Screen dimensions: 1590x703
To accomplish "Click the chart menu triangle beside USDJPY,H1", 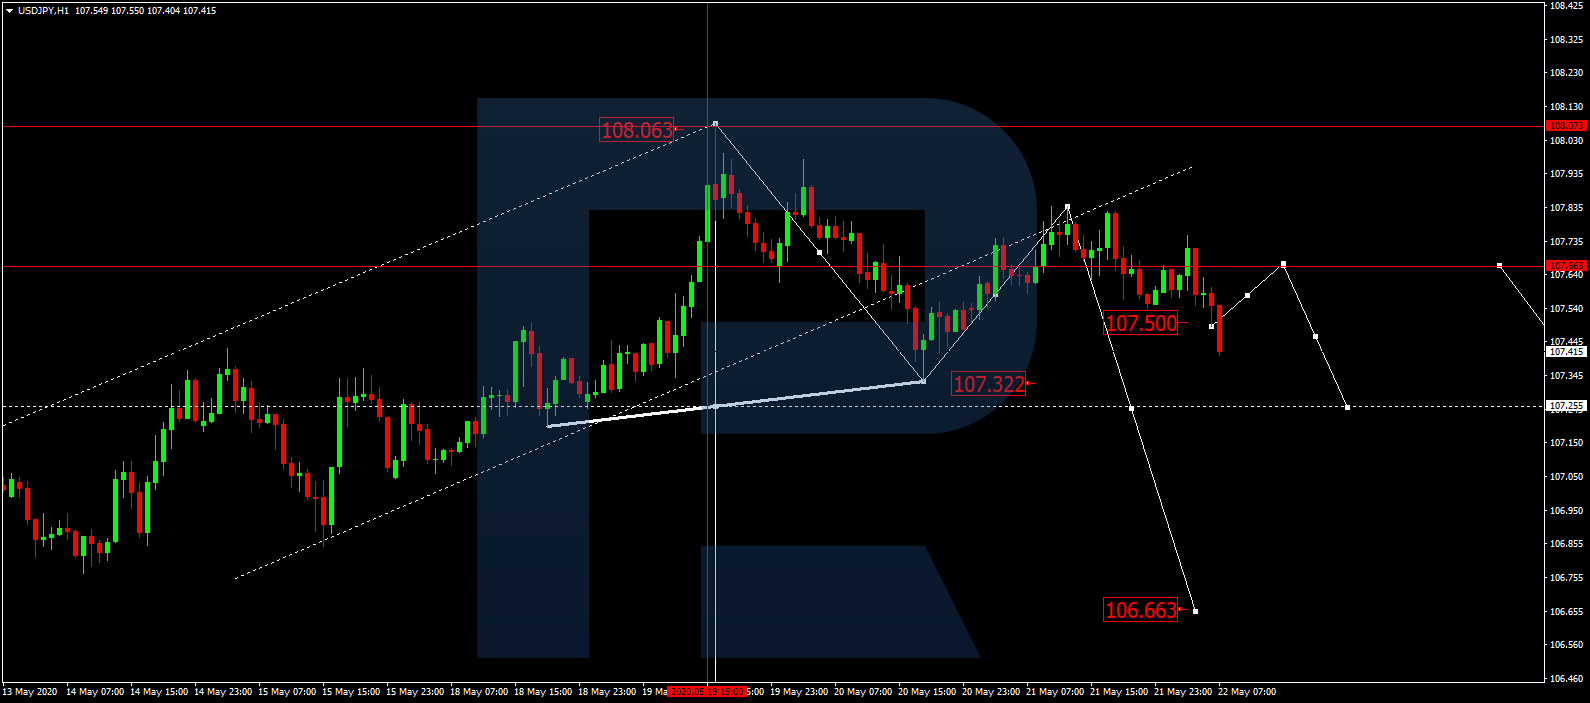I will pyautogui.click(x=9, y=11).
